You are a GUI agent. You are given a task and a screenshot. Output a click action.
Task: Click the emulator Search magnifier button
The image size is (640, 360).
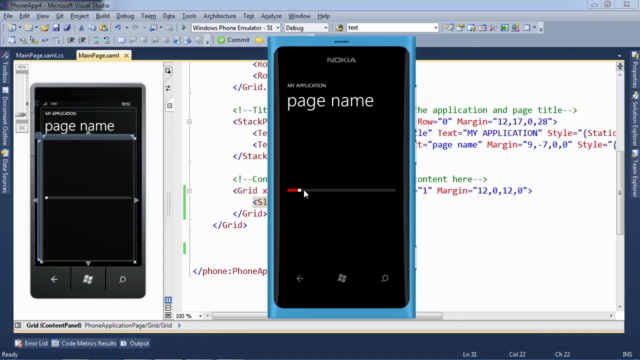384,278
